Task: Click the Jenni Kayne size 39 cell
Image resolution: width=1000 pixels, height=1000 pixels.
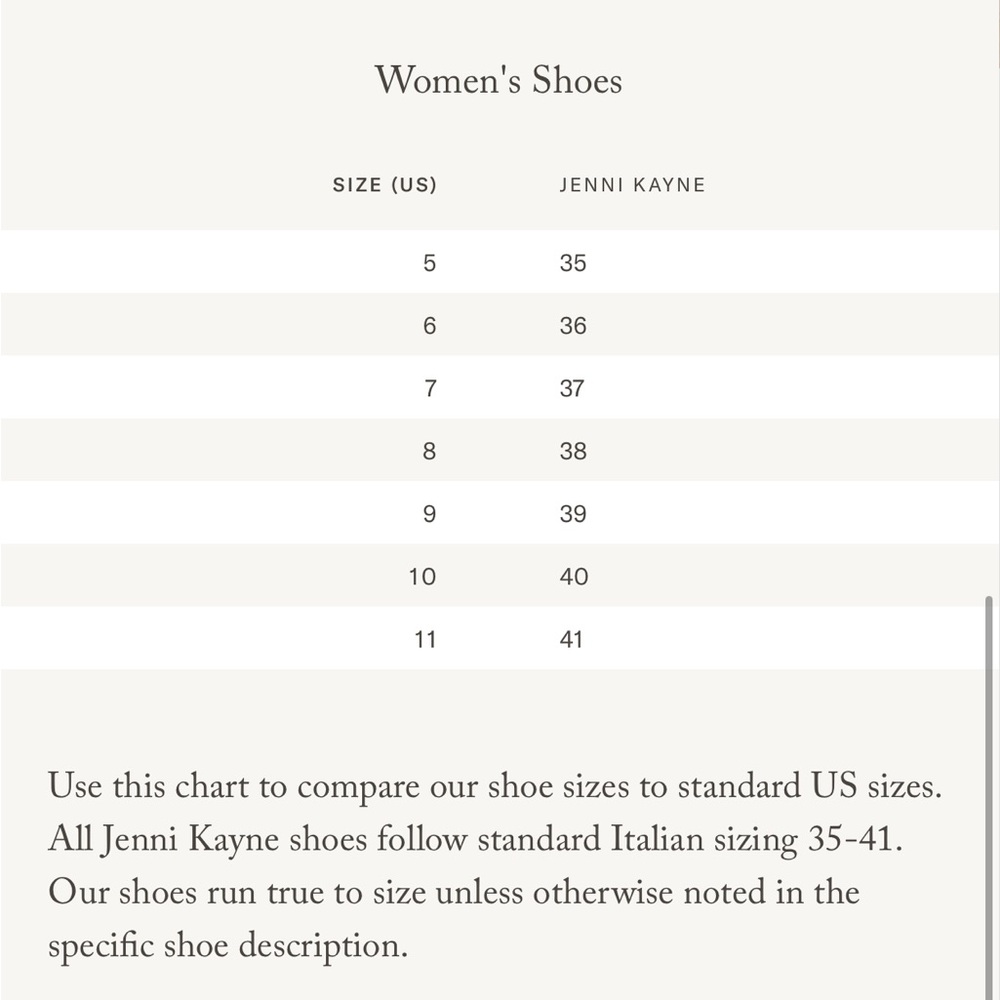Action: pos(573,513)
